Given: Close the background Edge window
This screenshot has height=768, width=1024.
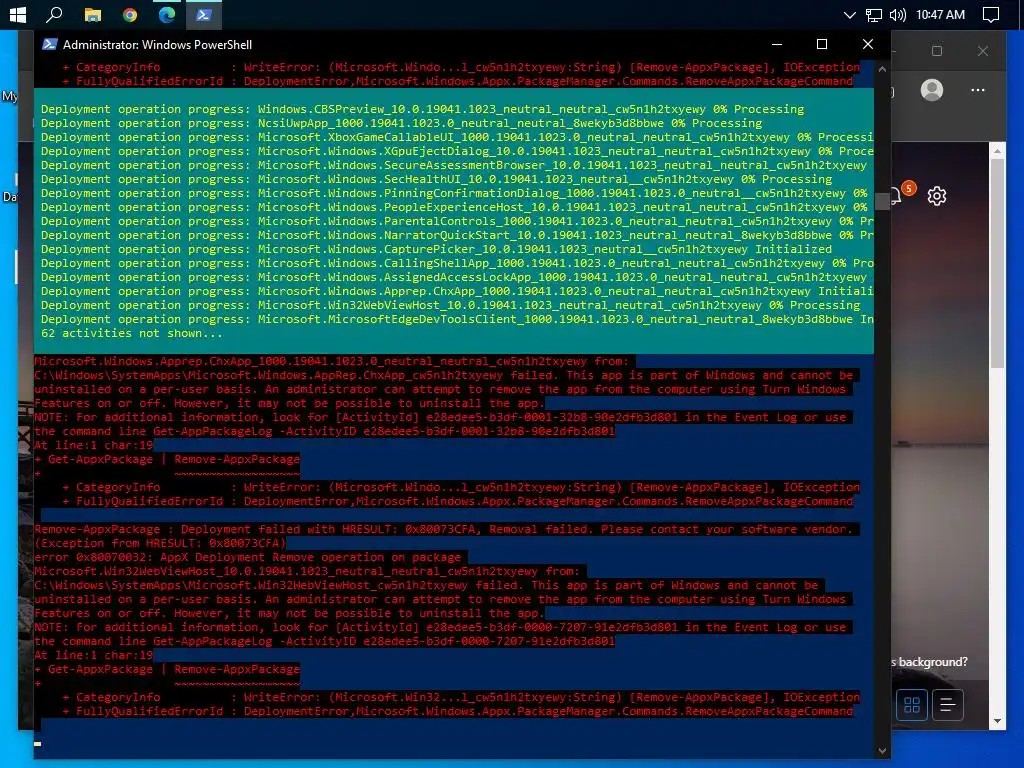Looking at the screenshot, I should pyautogui.click(x=983, y=51).
